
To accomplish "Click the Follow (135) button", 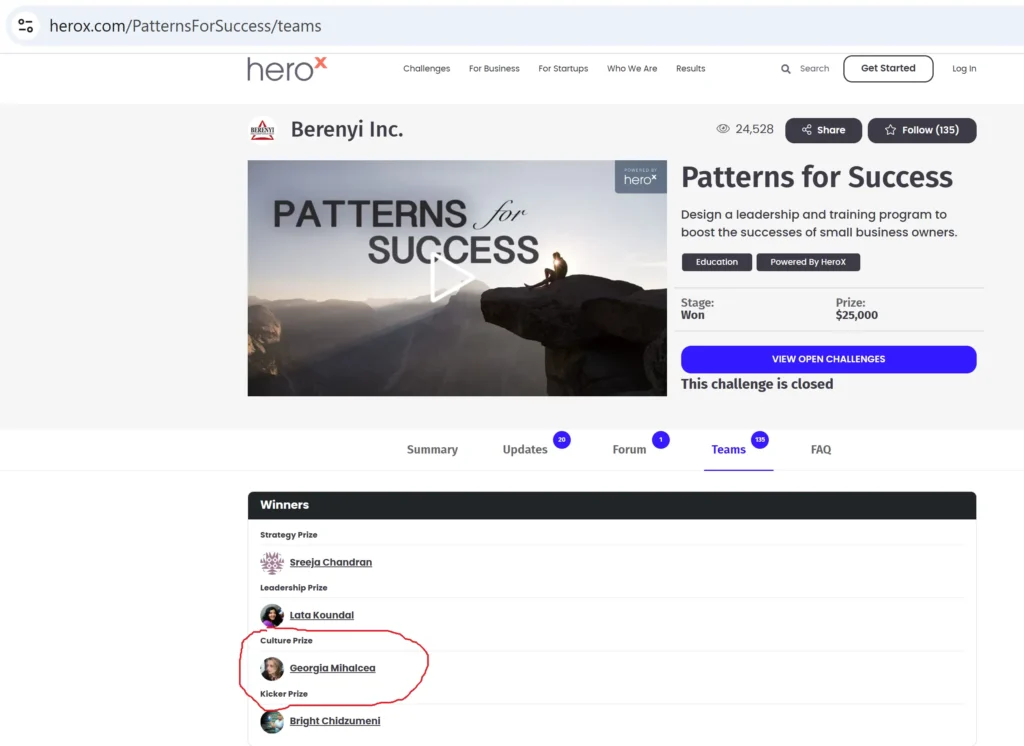I will [x=922, y=130].
